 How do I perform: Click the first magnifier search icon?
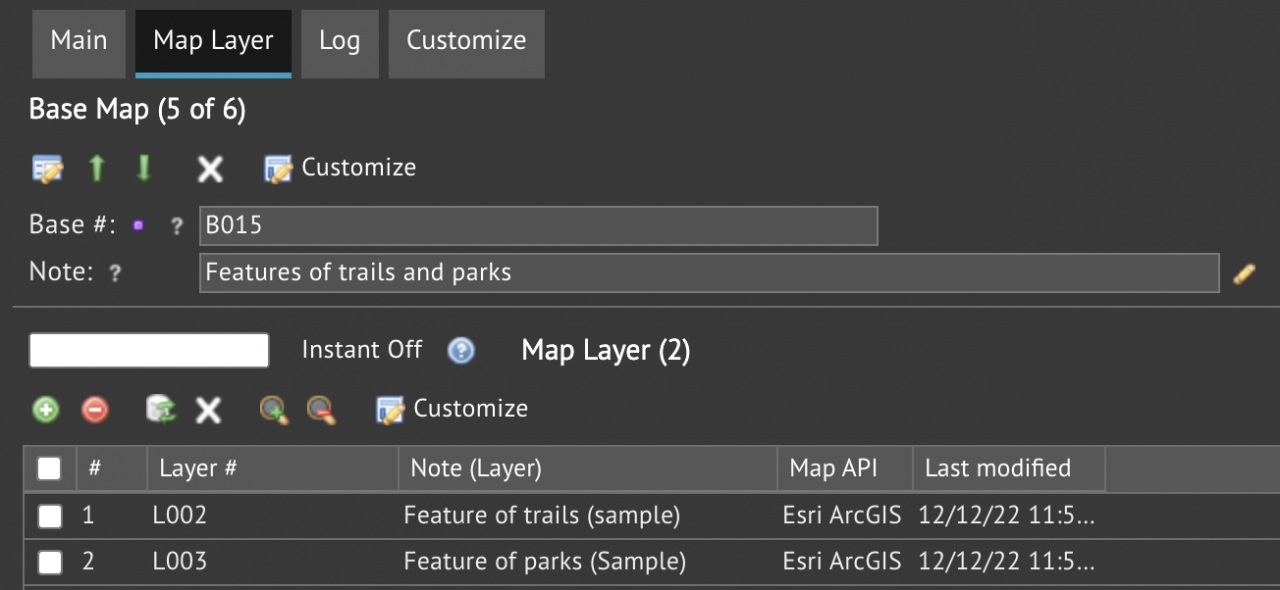point(274,409)
